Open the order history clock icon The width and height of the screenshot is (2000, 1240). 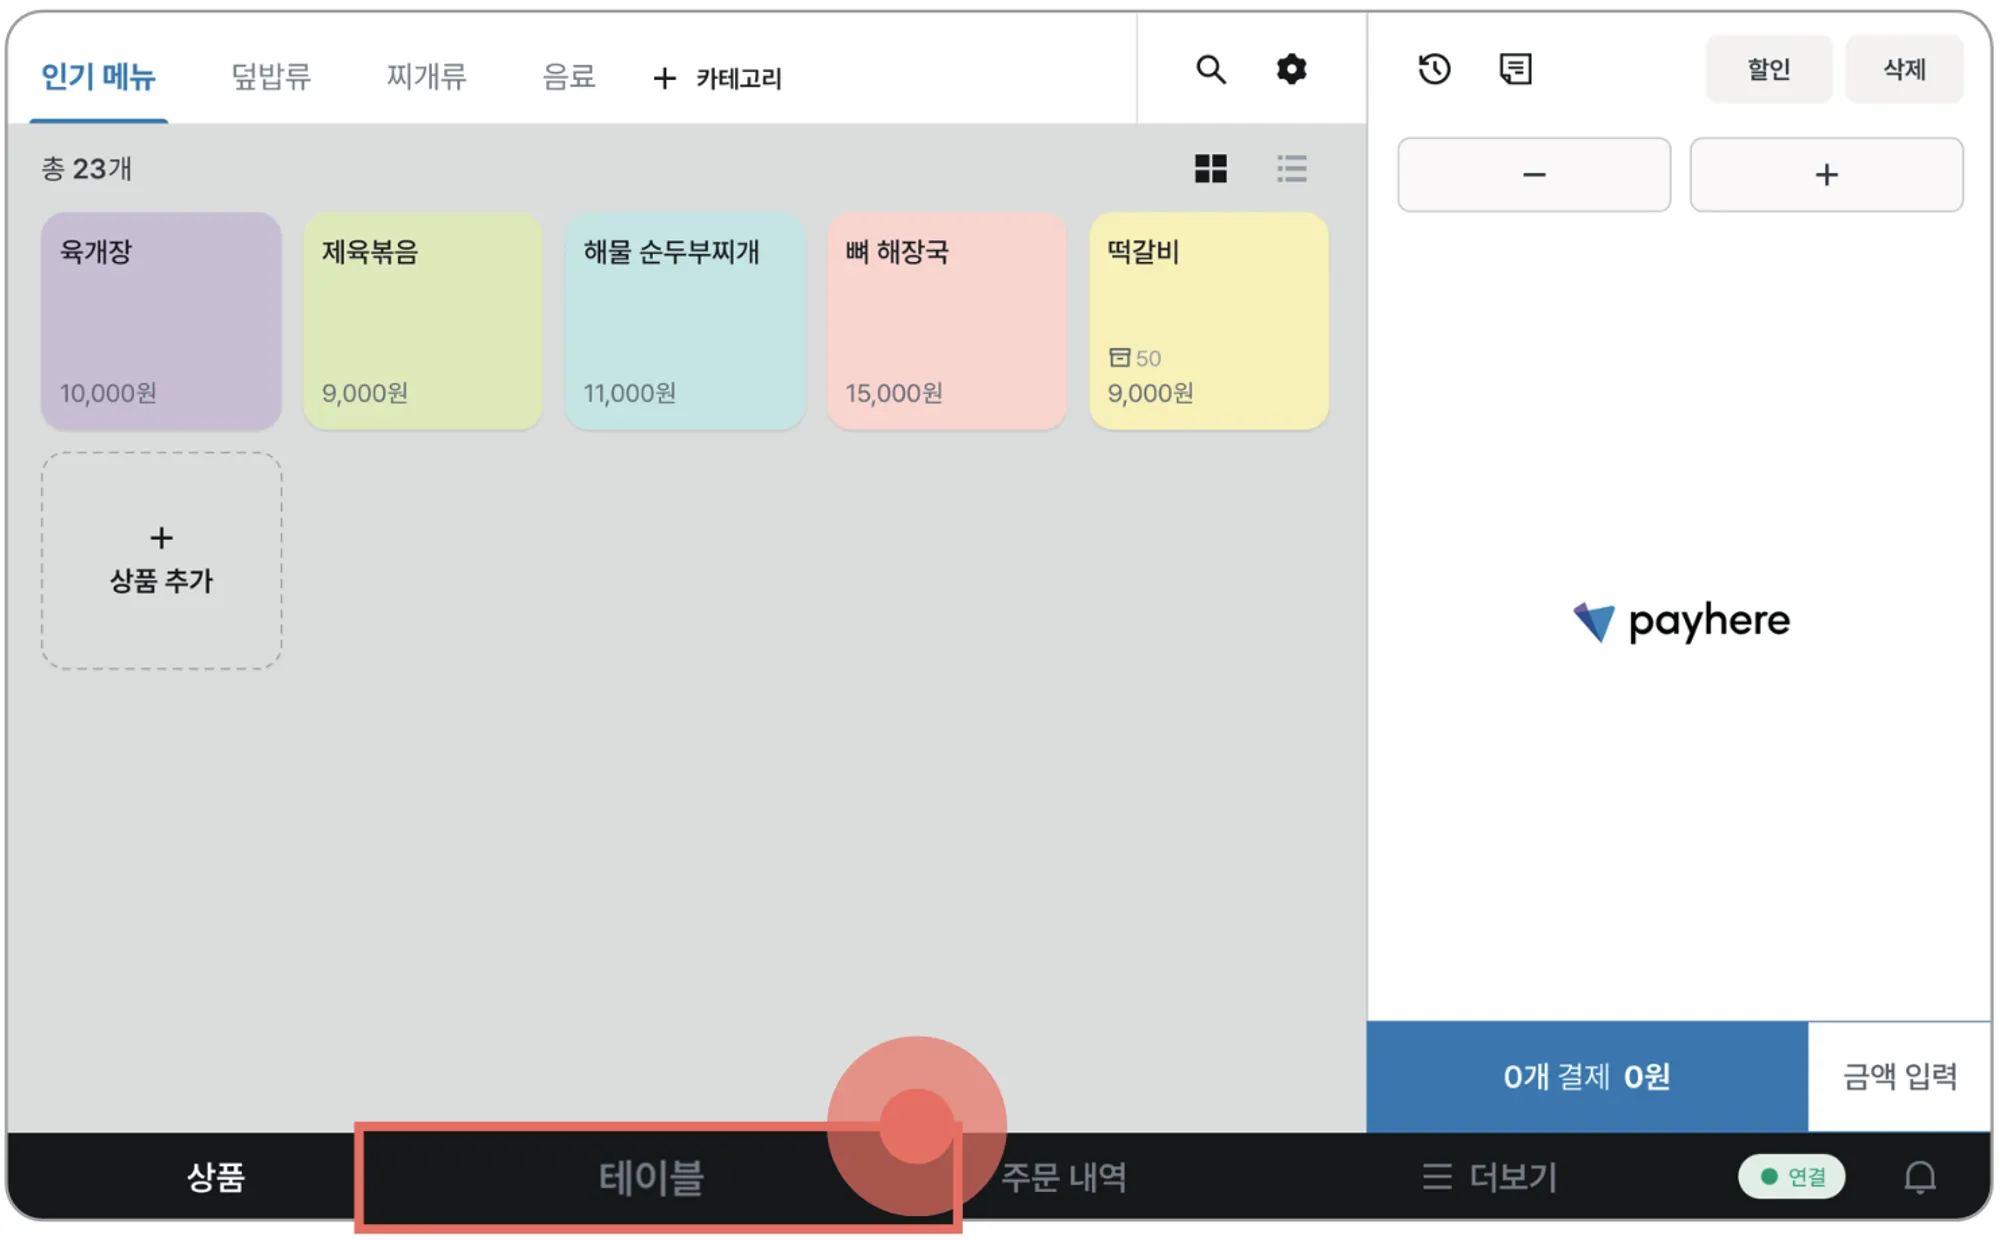[x=1434, y=69]
